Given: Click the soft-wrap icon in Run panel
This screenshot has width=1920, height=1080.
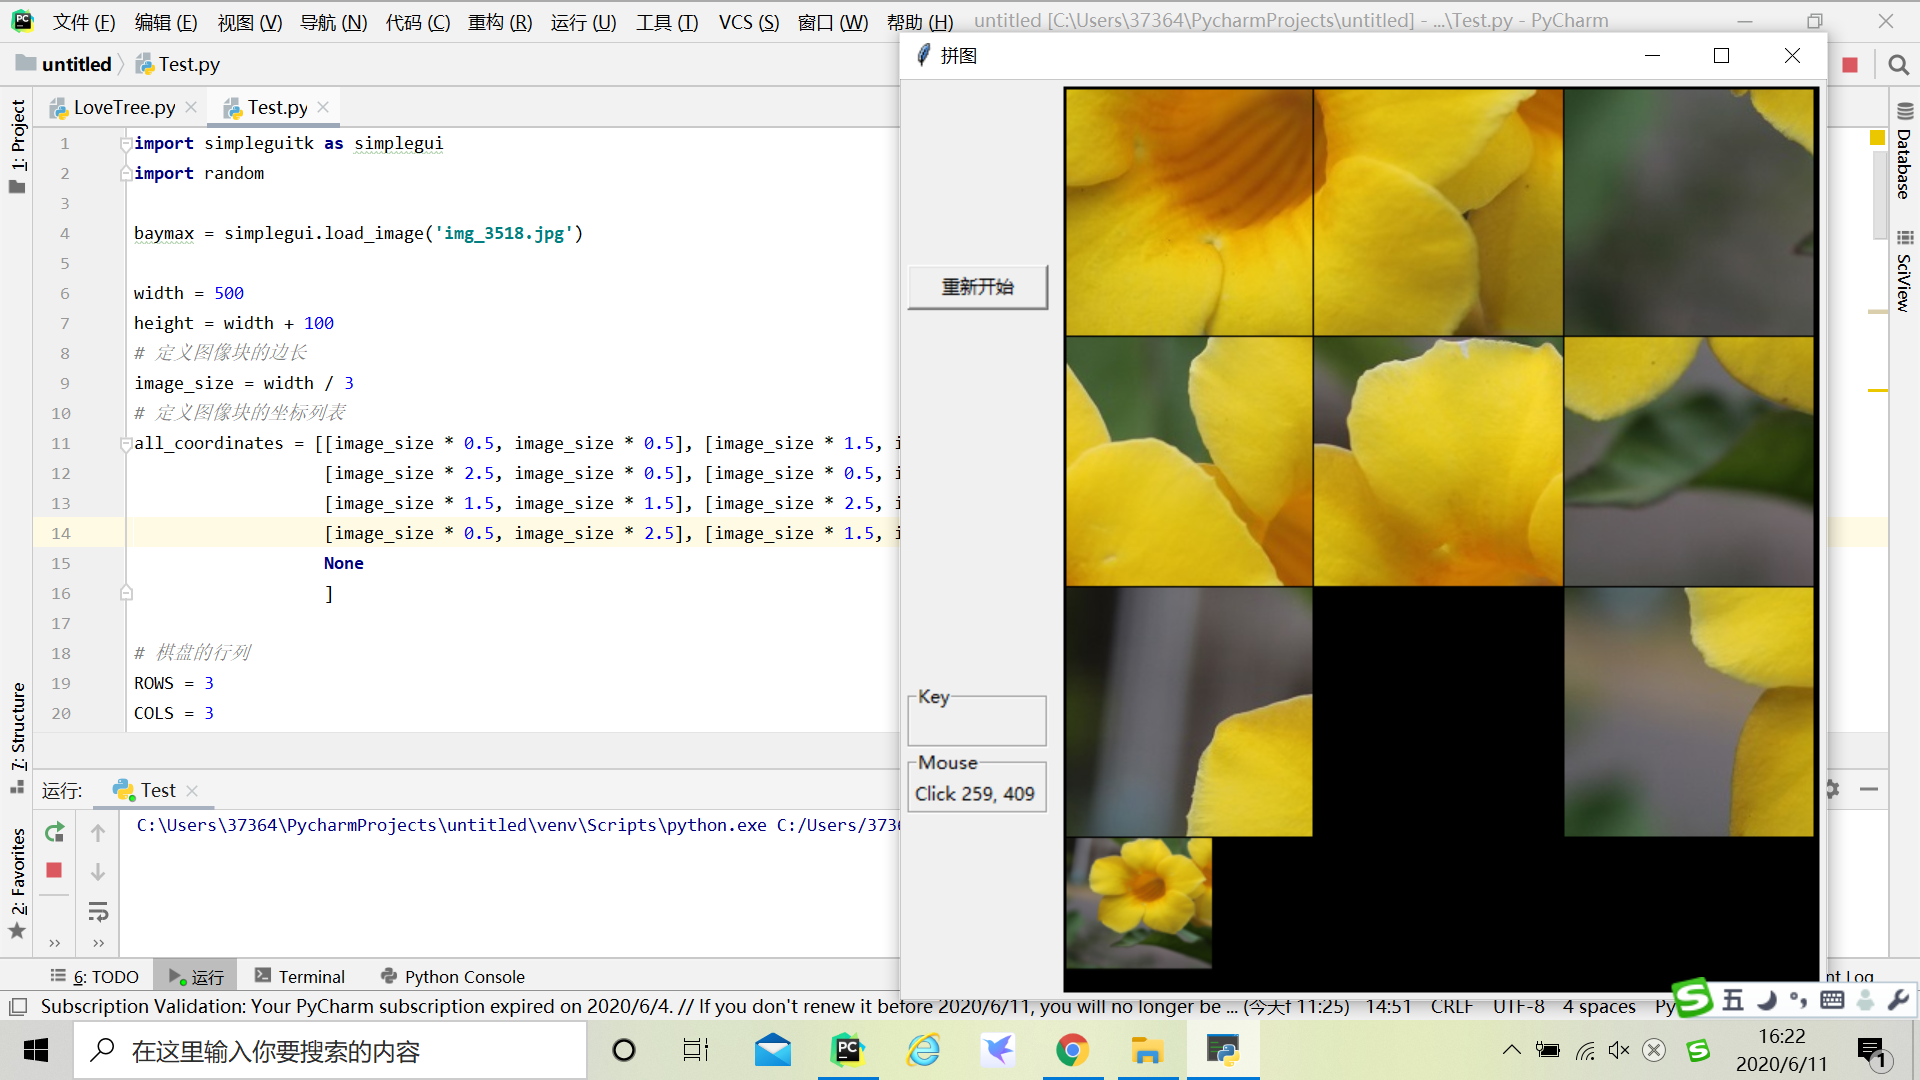Looking at the screenshot, I should click(98, 911).
